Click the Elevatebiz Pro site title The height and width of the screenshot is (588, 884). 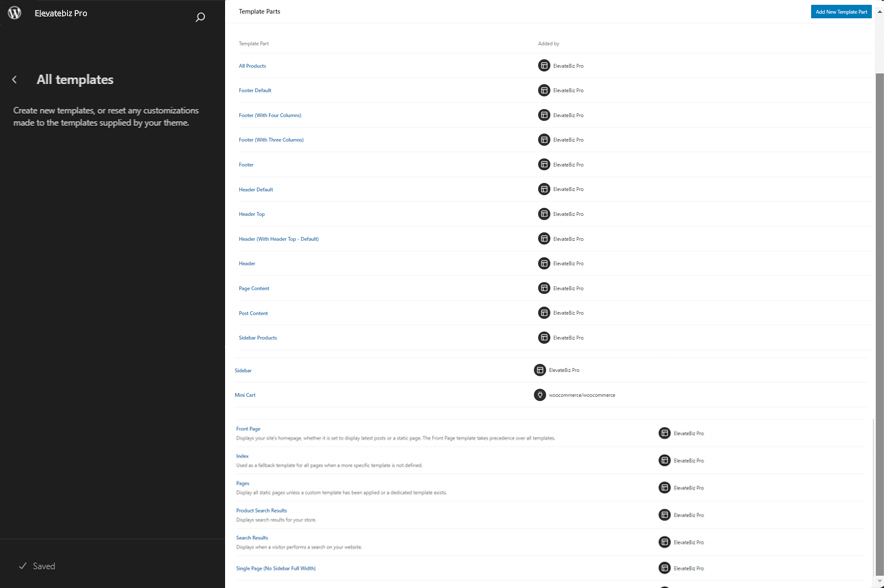pos(61,13)
